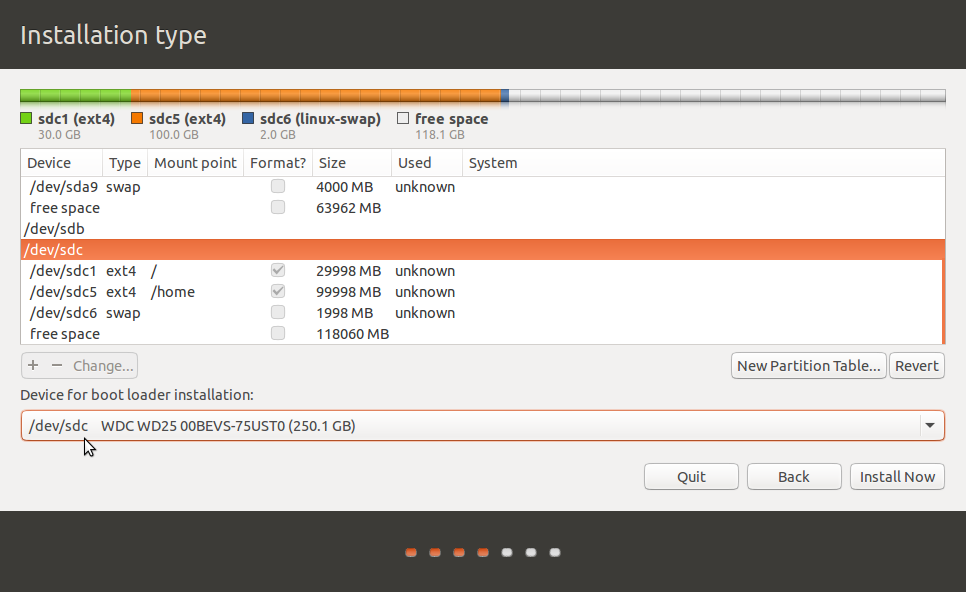
Task: Toggle Format checkbox for /dev/sdc6 swap
Action: [277, 312]
